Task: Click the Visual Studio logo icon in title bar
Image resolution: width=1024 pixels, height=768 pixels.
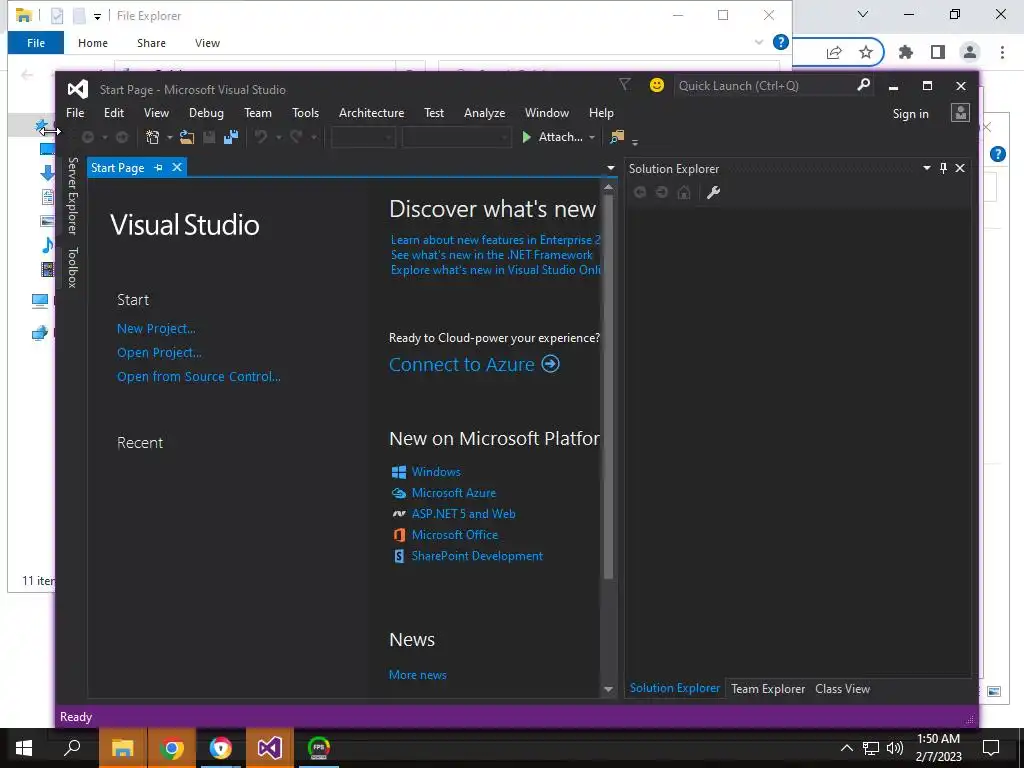Action: tap(78, 89)
